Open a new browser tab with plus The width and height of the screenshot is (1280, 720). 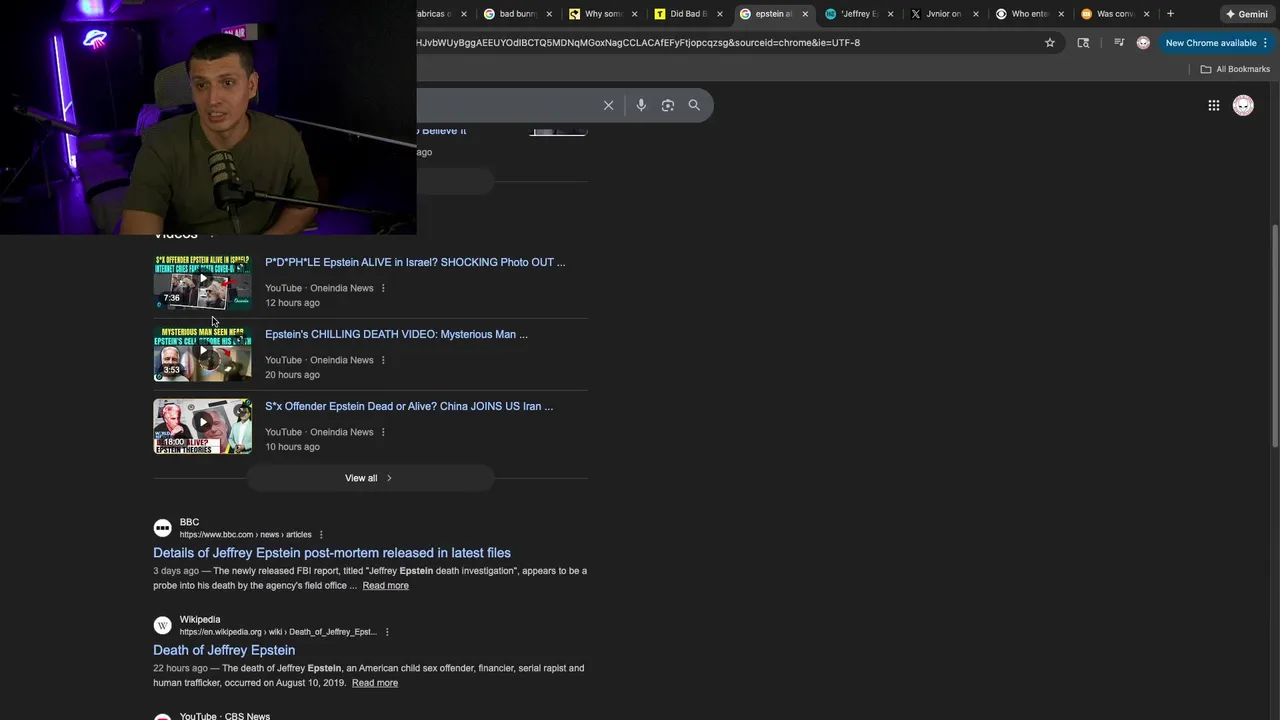[x=1170, y=14]
